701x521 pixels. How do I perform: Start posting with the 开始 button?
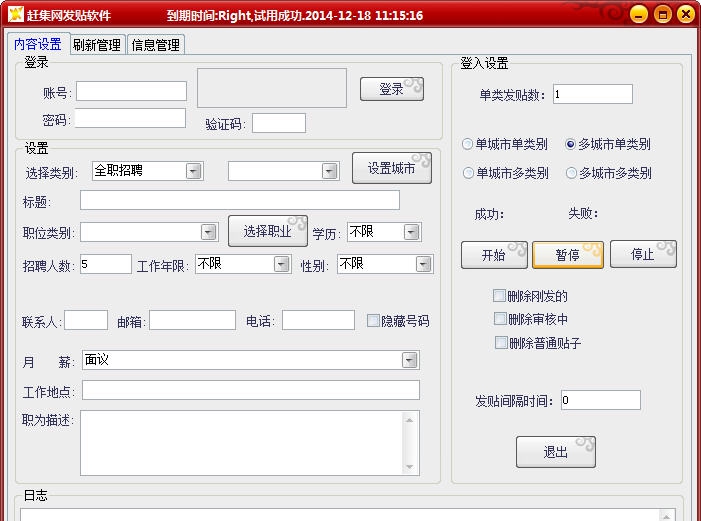[494, 255]
